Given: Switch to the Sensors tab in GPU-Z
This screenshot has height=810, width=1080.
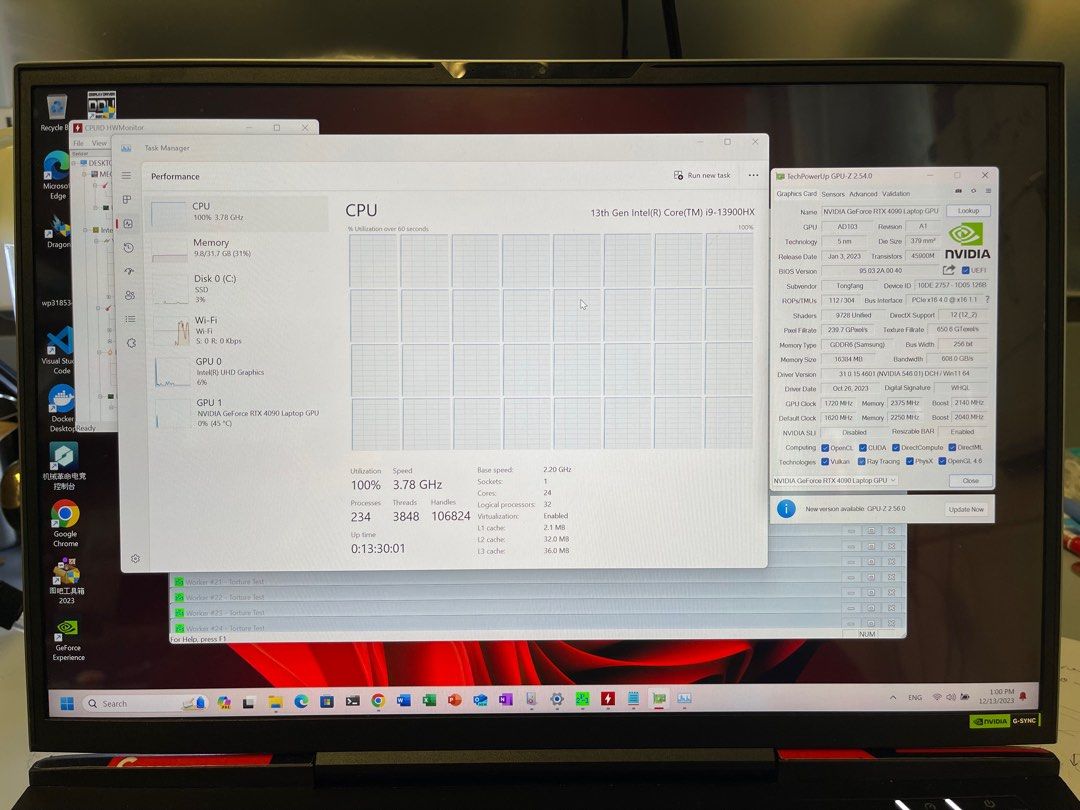Looking at the screenshot, I should pos(834,194).
